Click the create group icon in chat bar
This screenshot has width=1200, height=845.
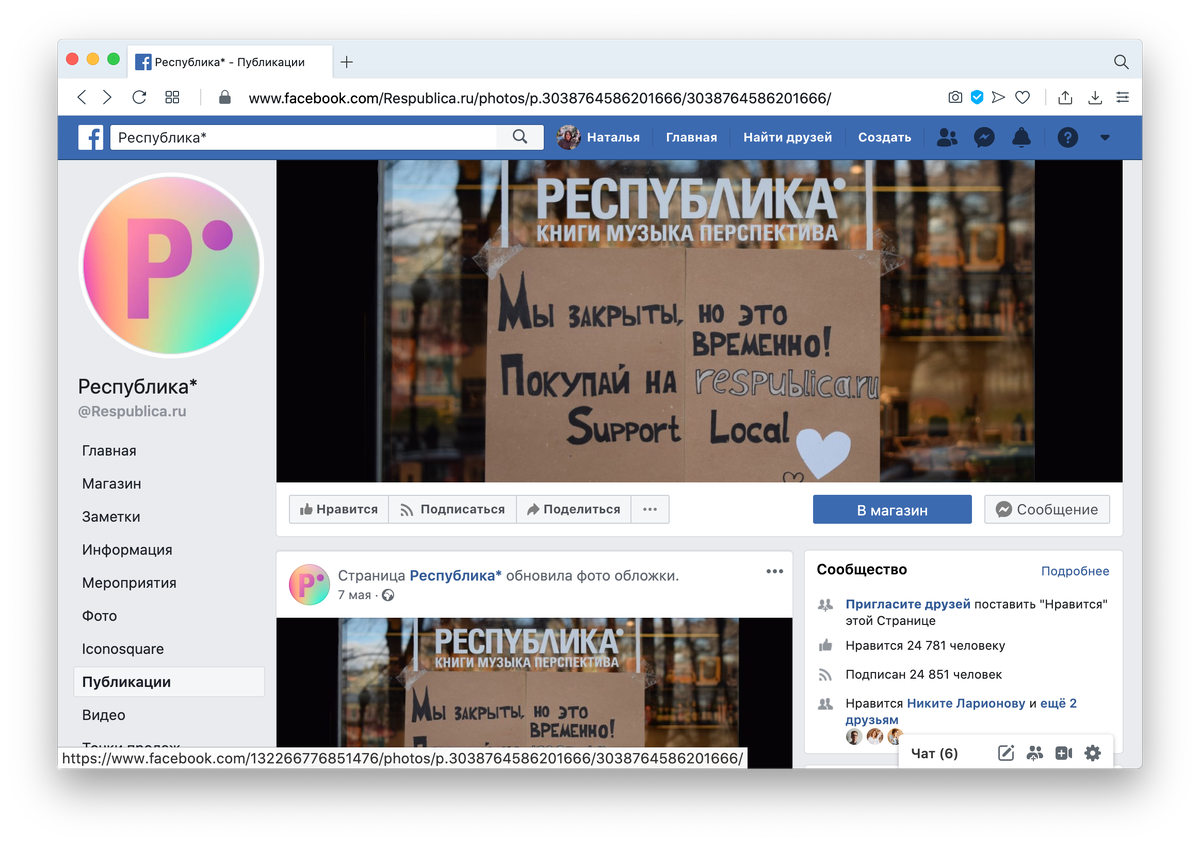[x=1035, y=753]
